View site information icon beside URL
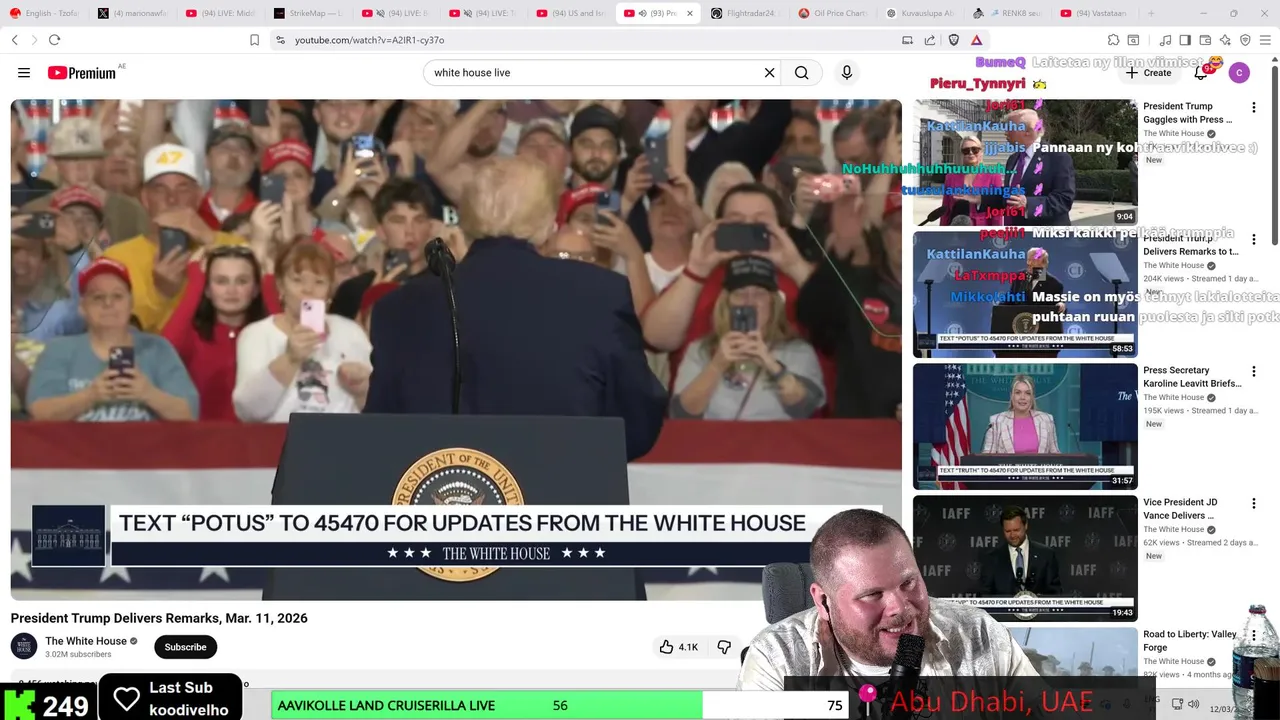 point(280,40)
